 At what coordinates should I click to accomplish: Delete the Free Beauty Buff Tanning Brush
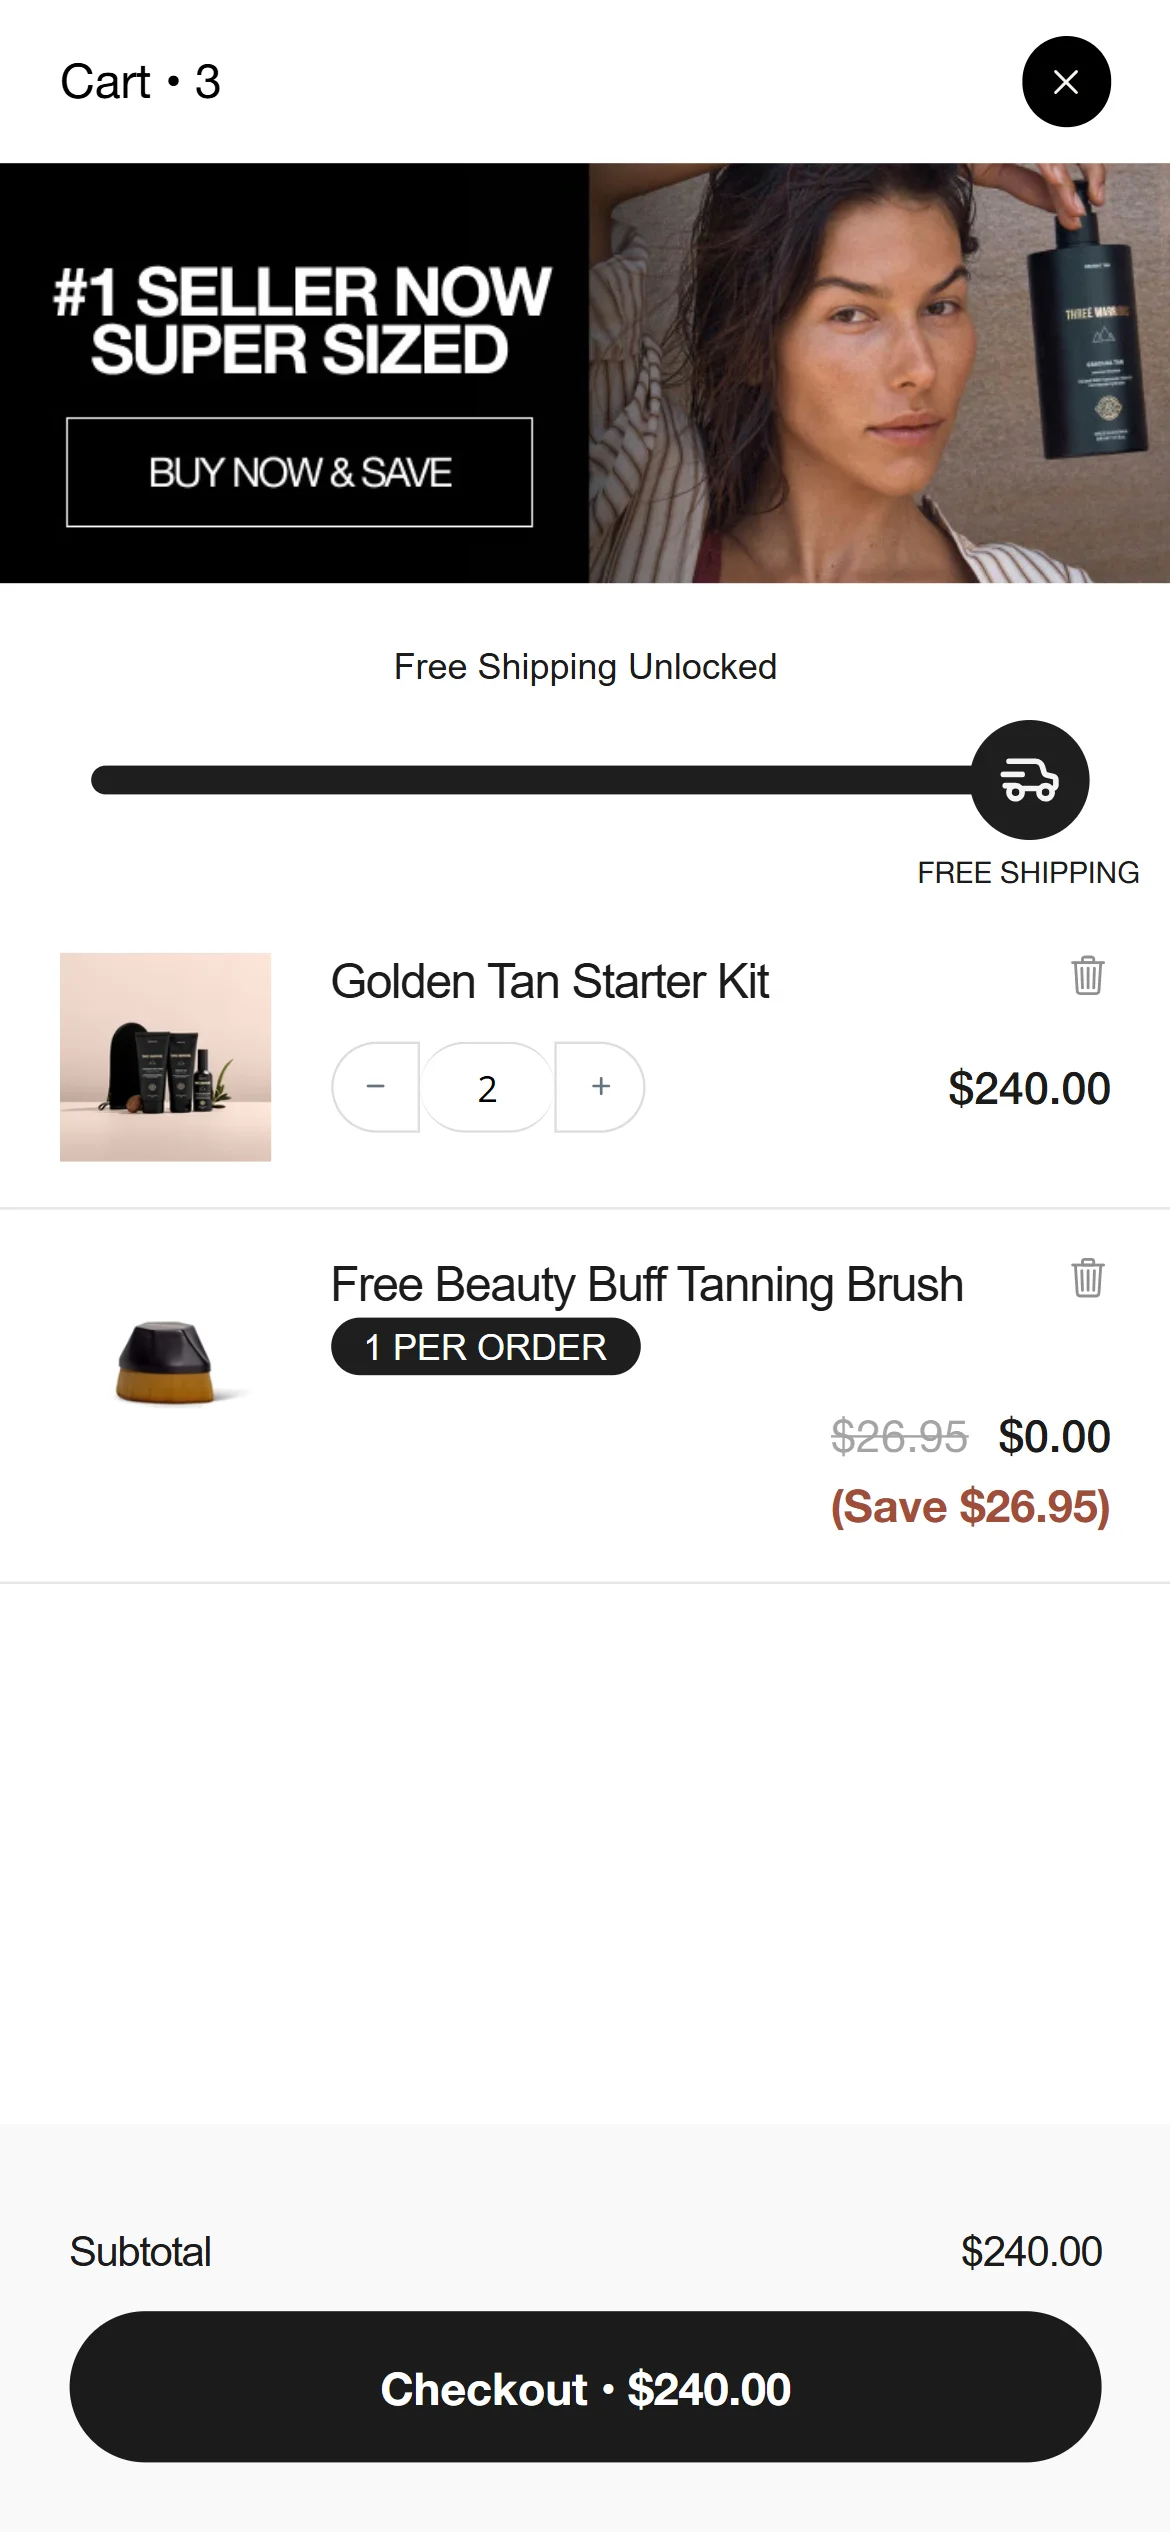tap(1087, 1278)
